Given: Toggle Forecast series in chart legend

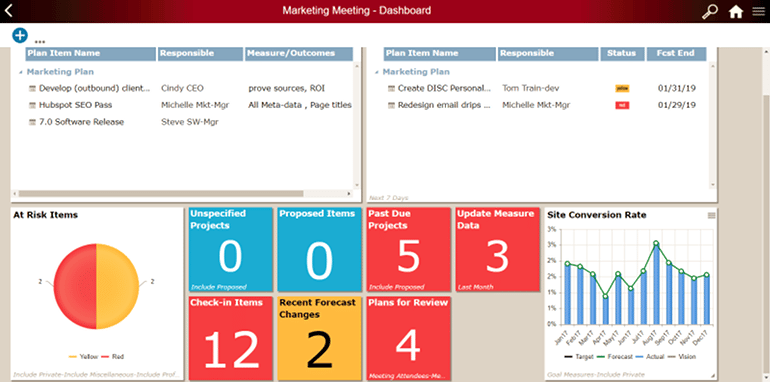Looking at the screenshot, I should (615, 357).
